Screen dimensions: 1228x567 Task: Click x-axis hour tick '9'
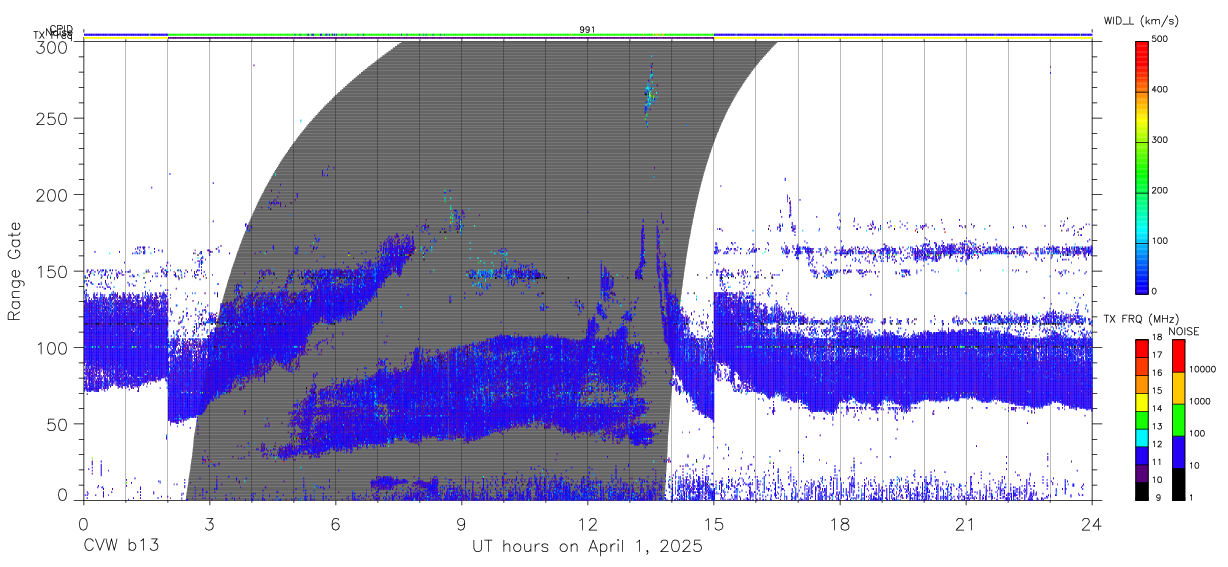click(461, 523)
